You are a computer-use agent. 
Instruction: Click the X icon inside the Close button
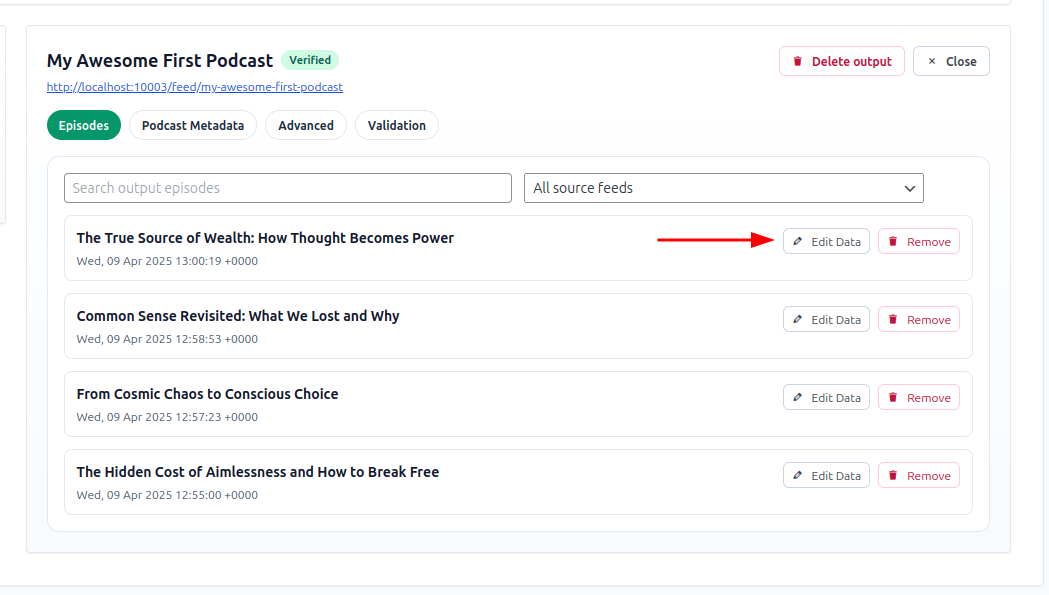pyautogui.click(x=931, y=61)
